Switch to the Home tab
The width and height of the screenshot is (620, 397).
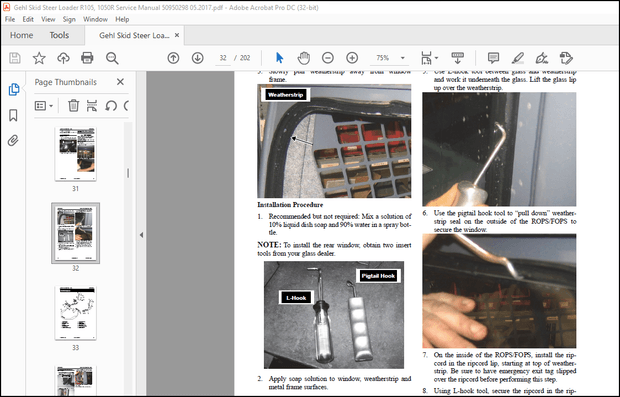pyautogui.click(x=21, y=35)
